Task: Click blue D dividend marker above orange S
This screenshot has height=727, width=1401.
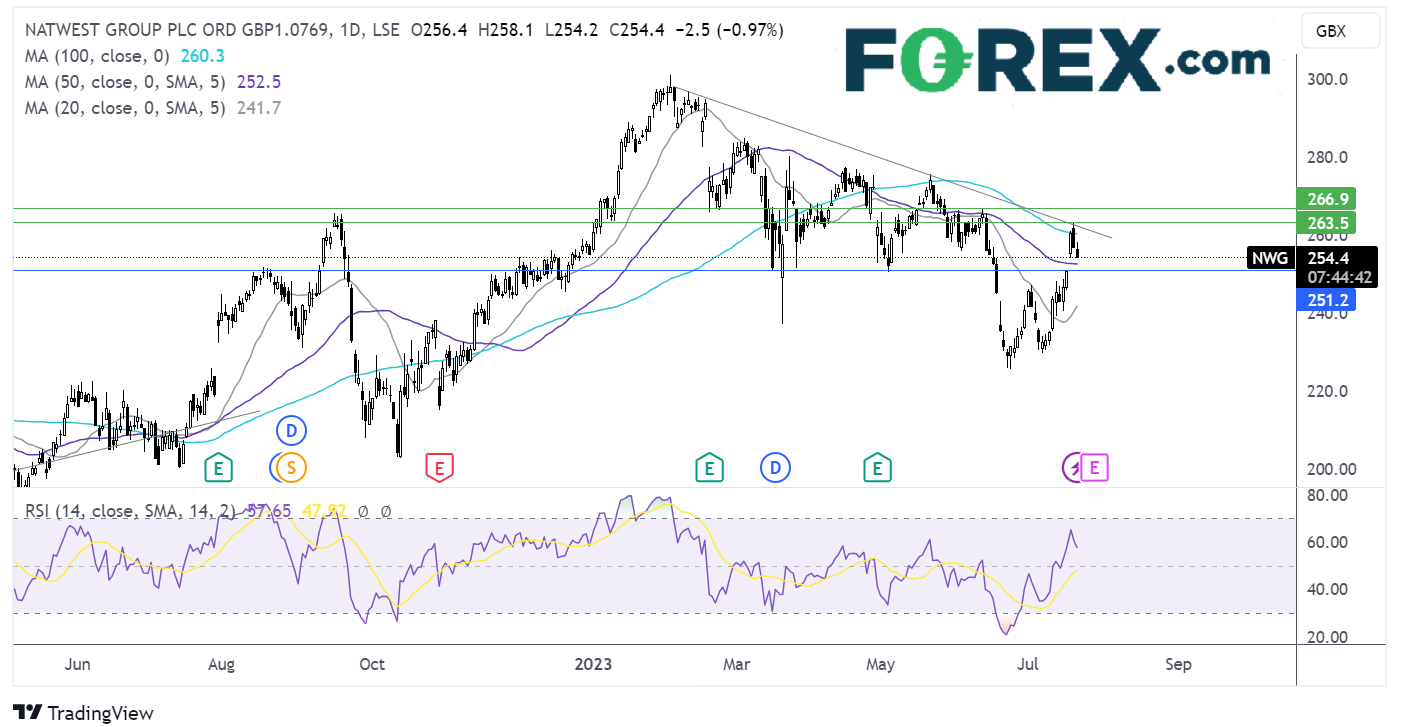Action: 292,431
